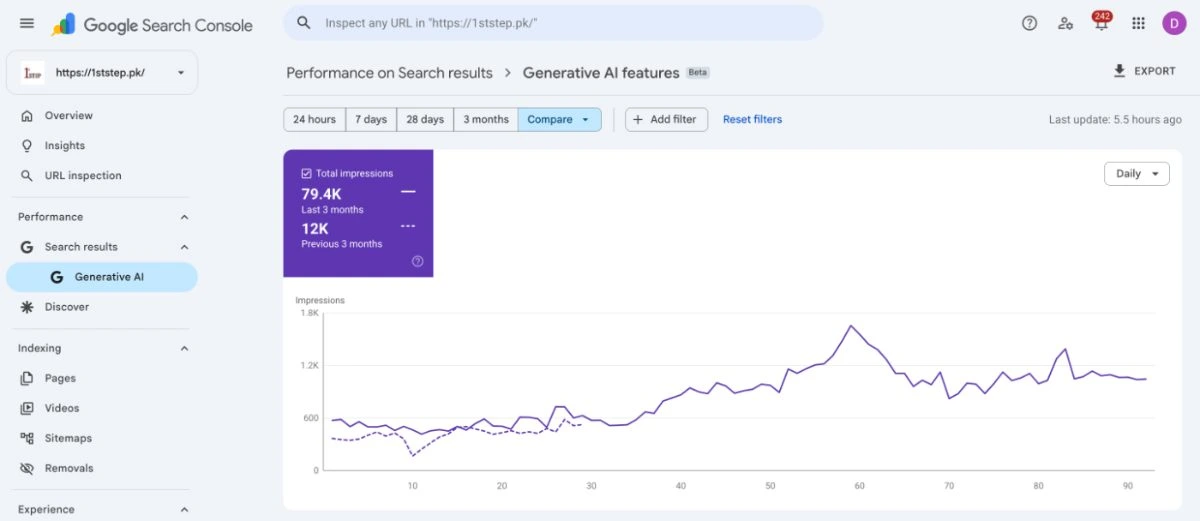Click the Google G icon beside Search results

(x=27, y=247)
